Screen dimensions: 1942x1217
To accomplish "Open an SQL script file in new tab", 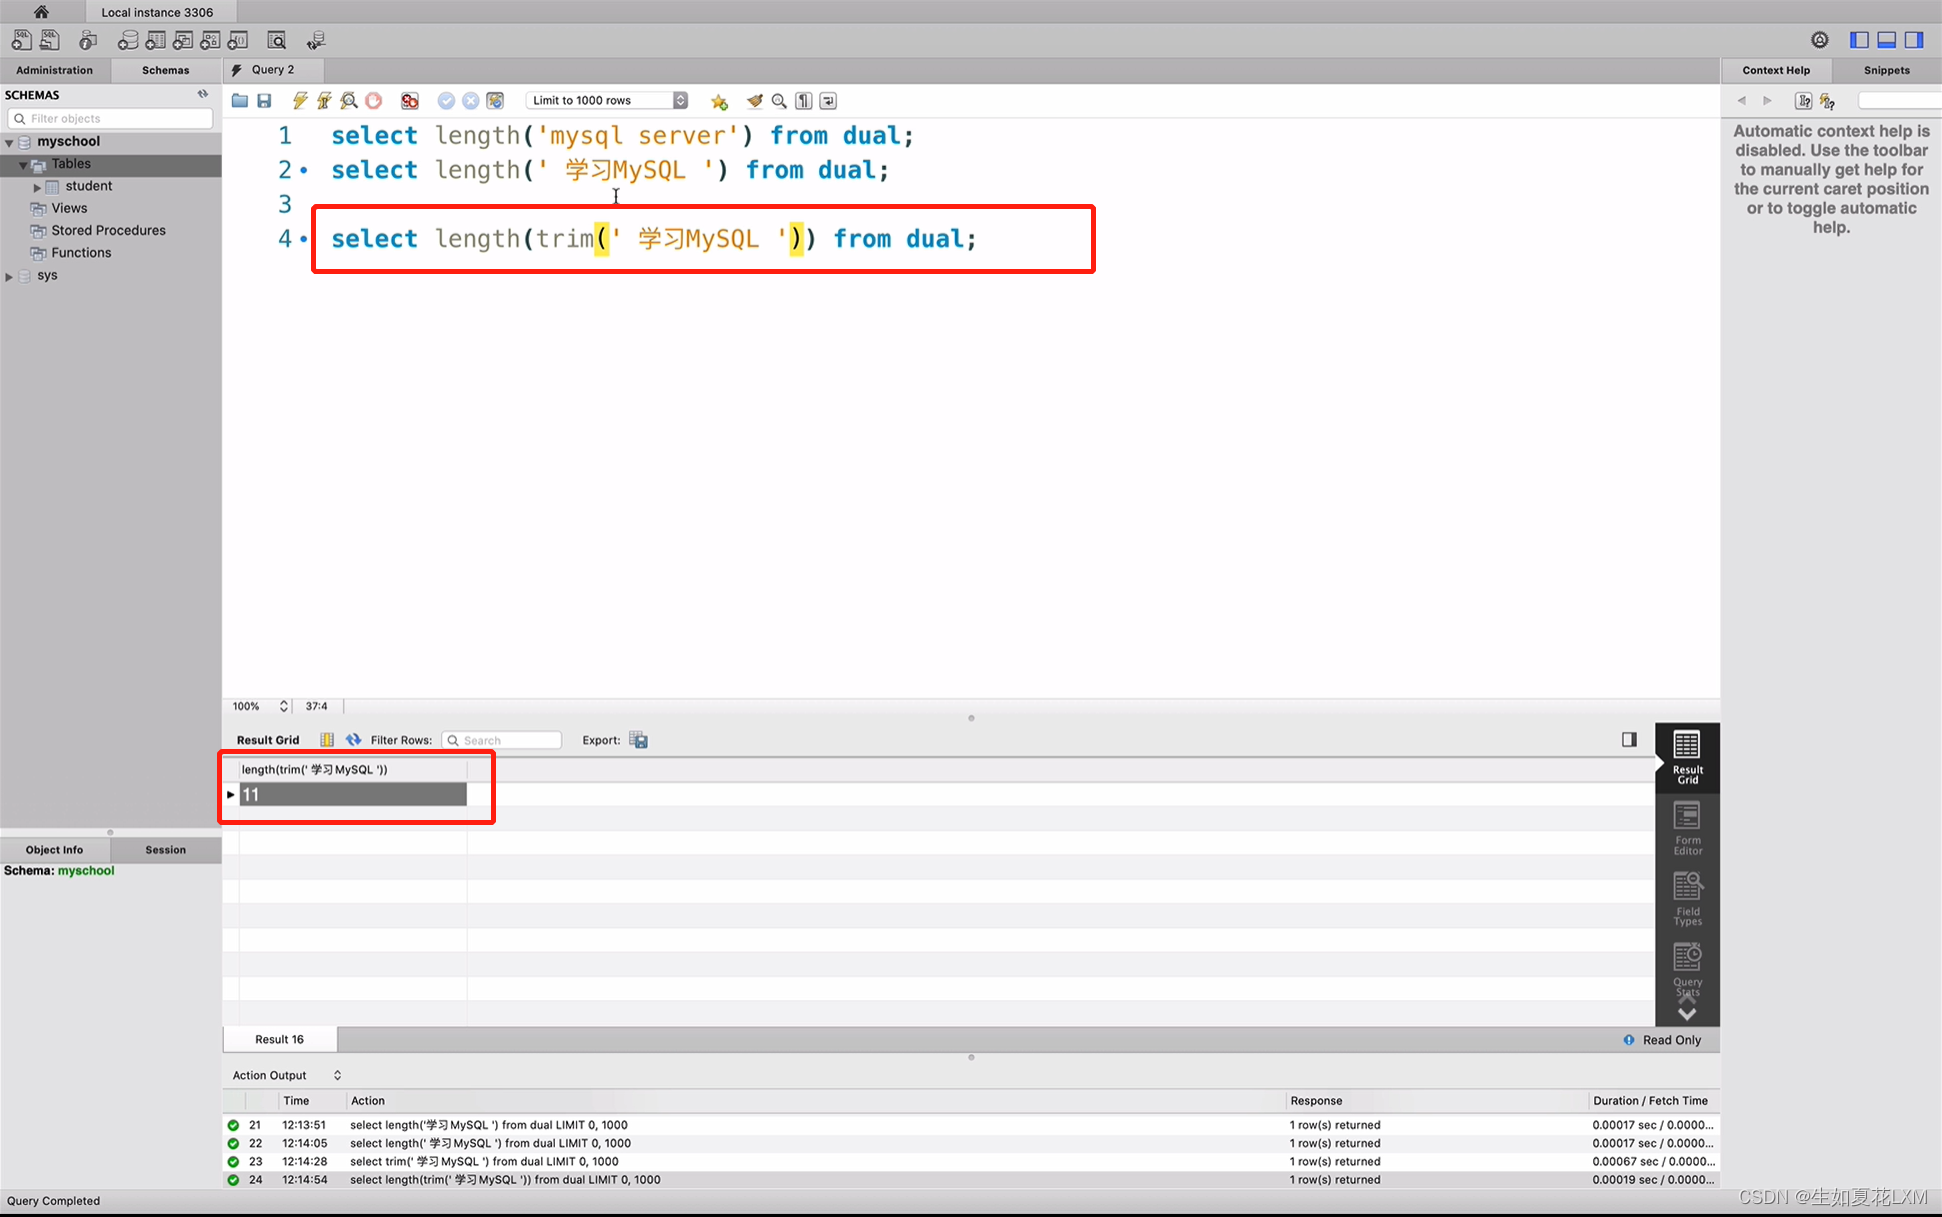I will 50,40.
